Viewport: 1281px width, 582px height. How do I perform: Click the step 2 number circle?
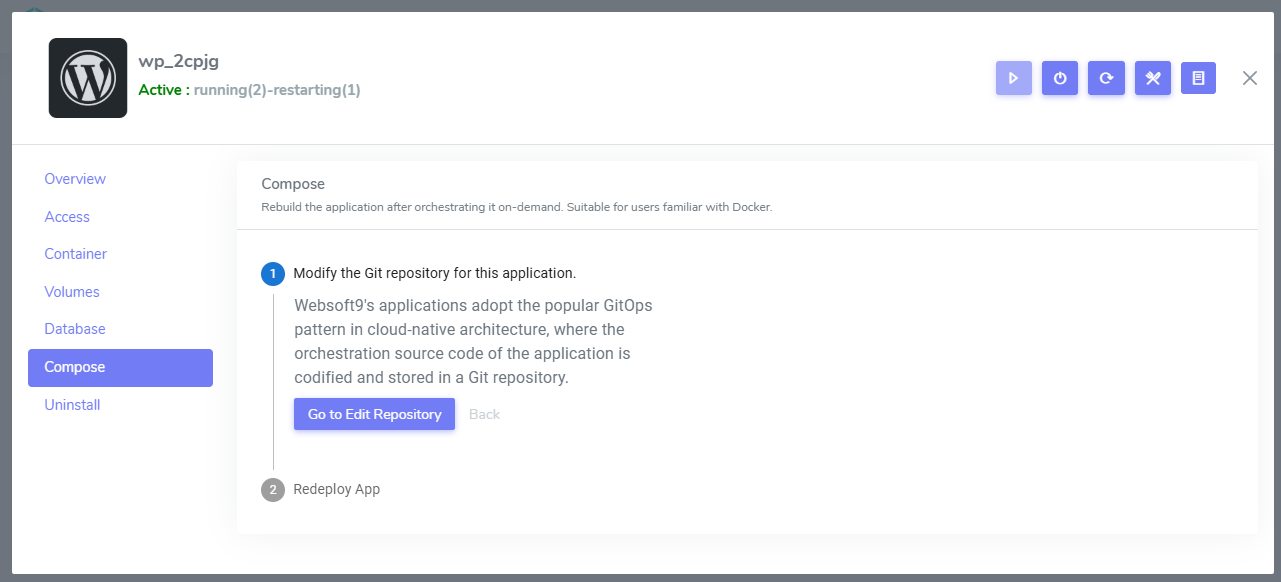(x=272, y=490)
